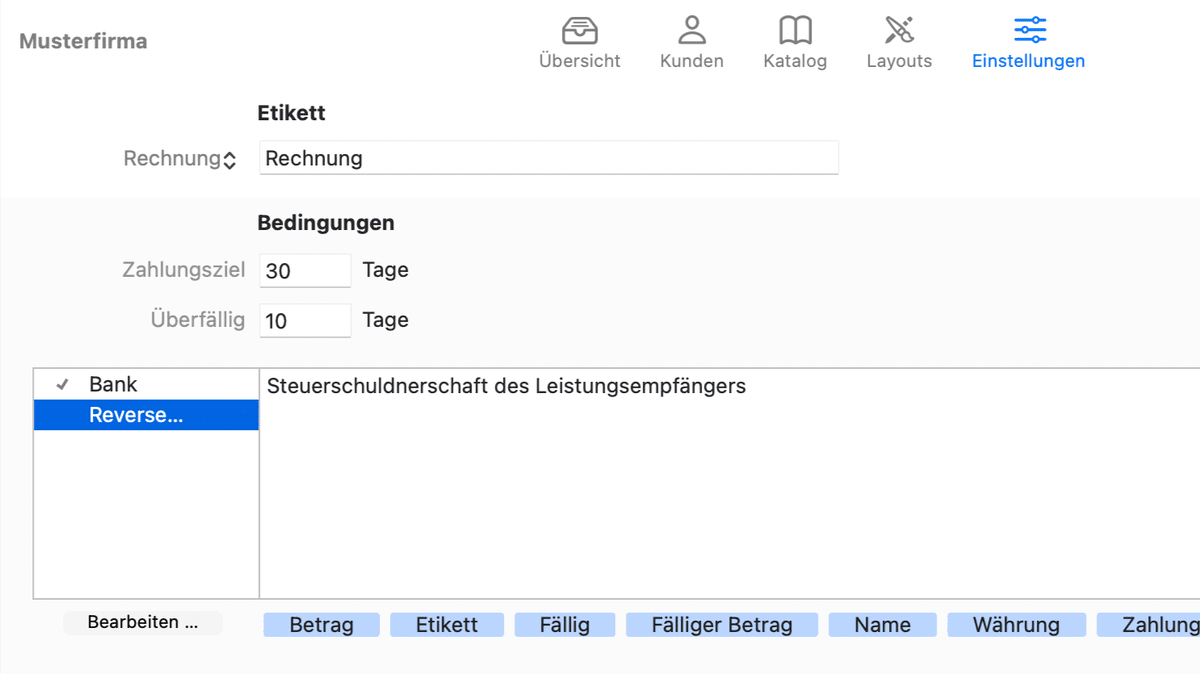1200x674 pixels.
Task: Click into the Etikett text field
Action: point(548,158)
